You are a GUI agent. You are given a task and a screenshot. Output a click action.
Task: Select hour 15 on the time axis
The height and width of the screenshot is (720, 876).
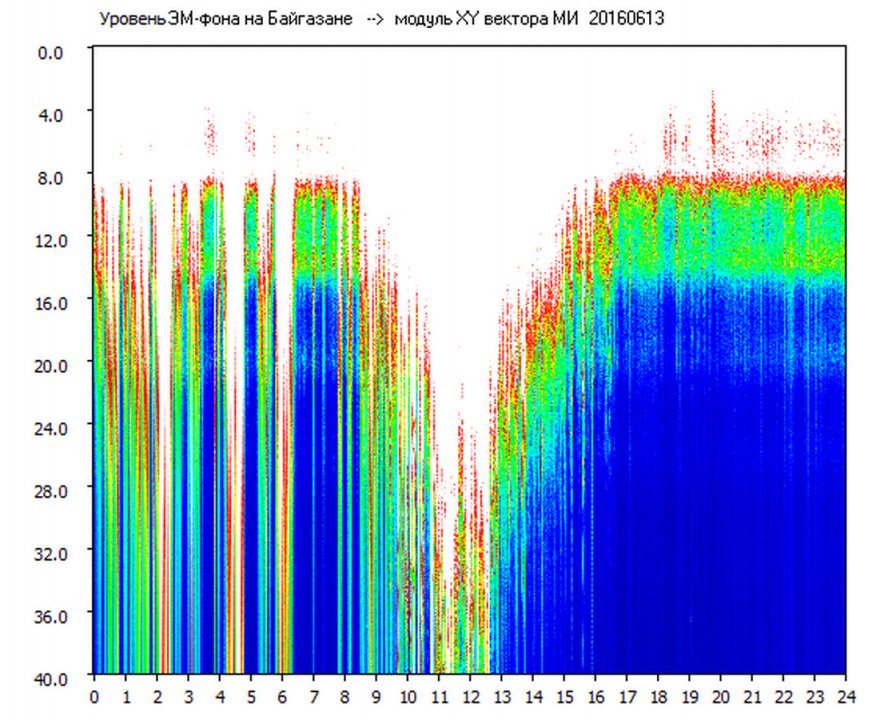click(564, 696)
